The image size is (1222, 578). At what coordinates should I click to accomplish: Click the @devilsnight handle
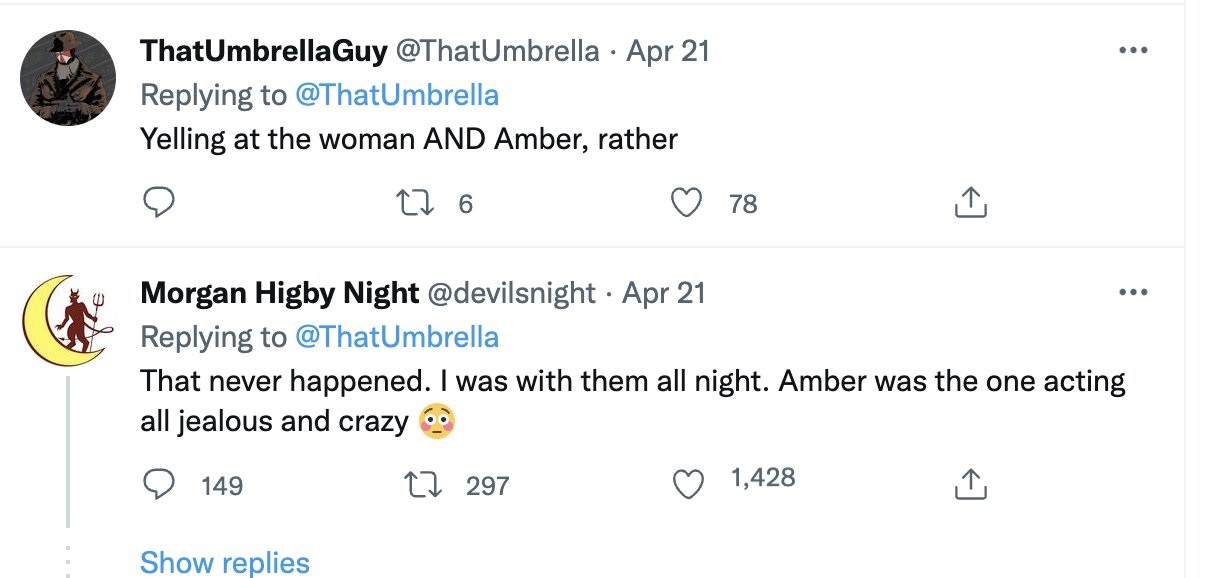(x=511, y=293)
